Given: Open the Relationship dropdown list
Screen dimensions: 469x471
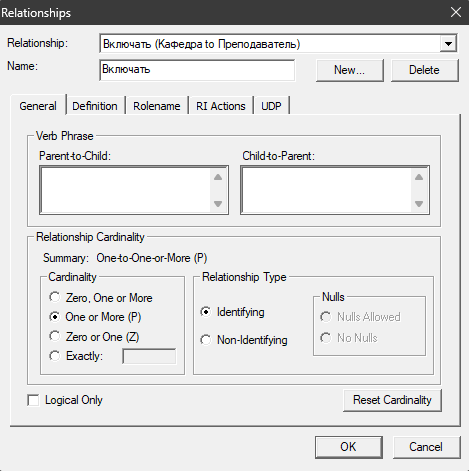Looking at the screenshot, I should [x=448, y=44].
